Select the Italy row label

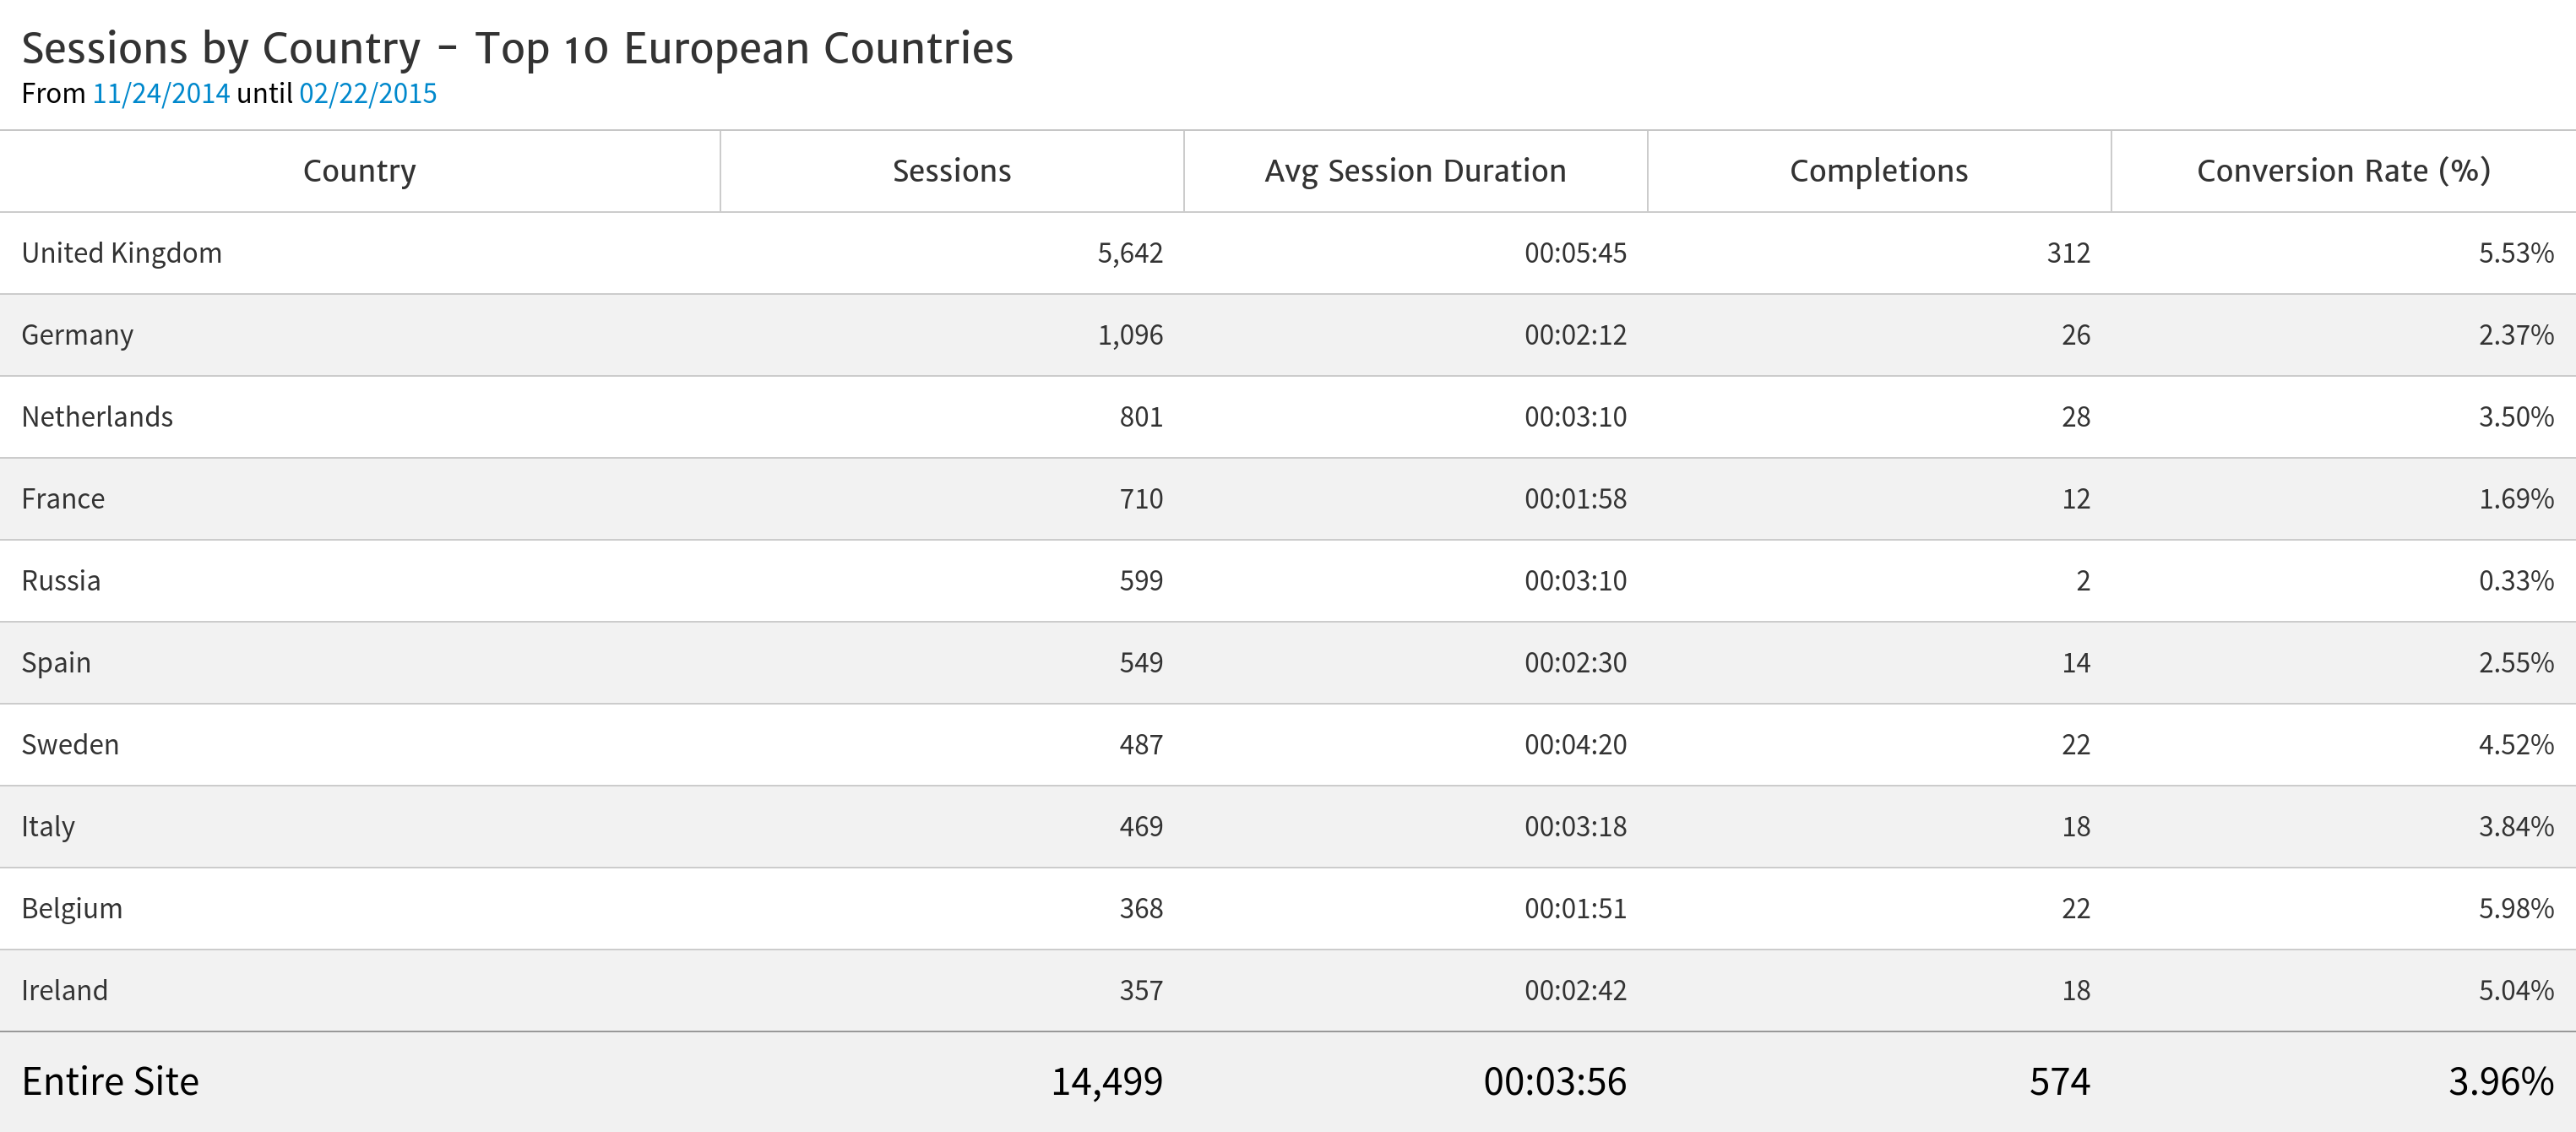[x=48, y=827]
